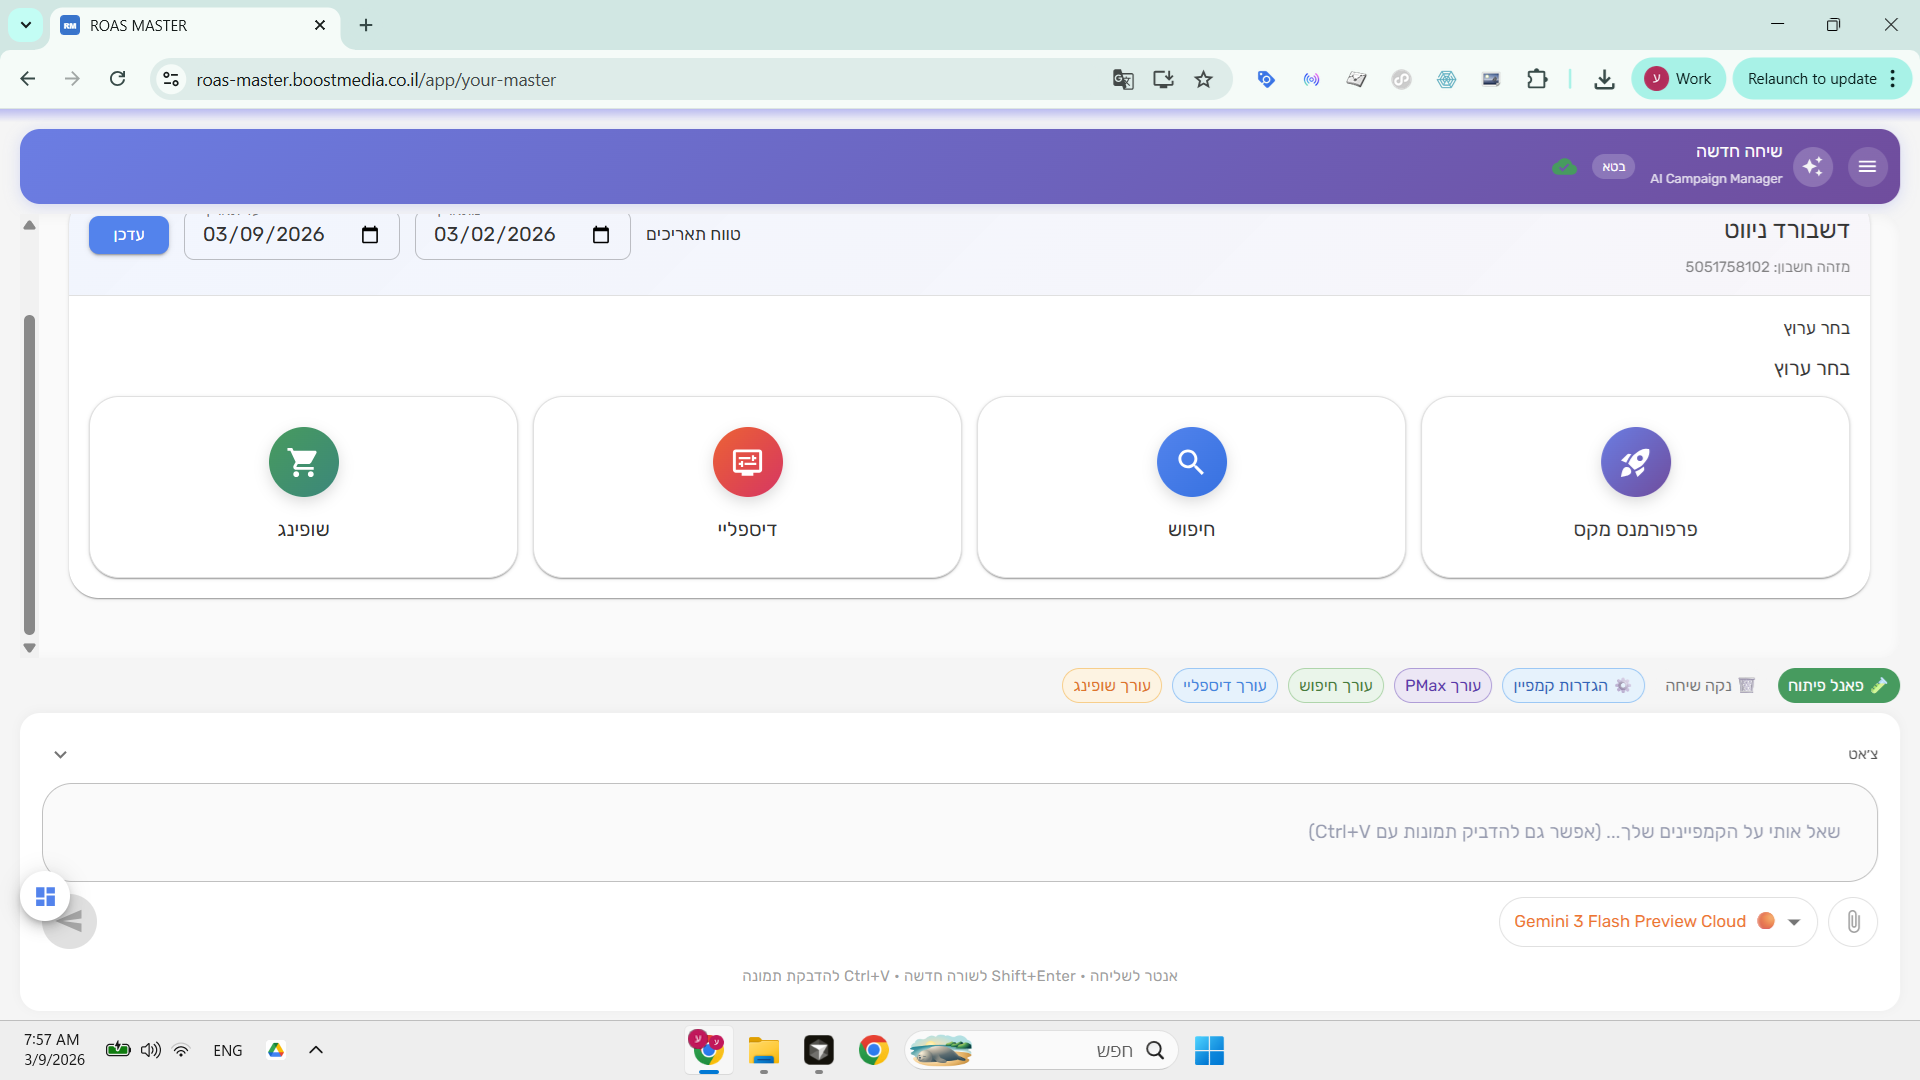The image size is (1920, 1080).
Task: Open the hamburger menu in the purple header
Action: pos(1868,166)
